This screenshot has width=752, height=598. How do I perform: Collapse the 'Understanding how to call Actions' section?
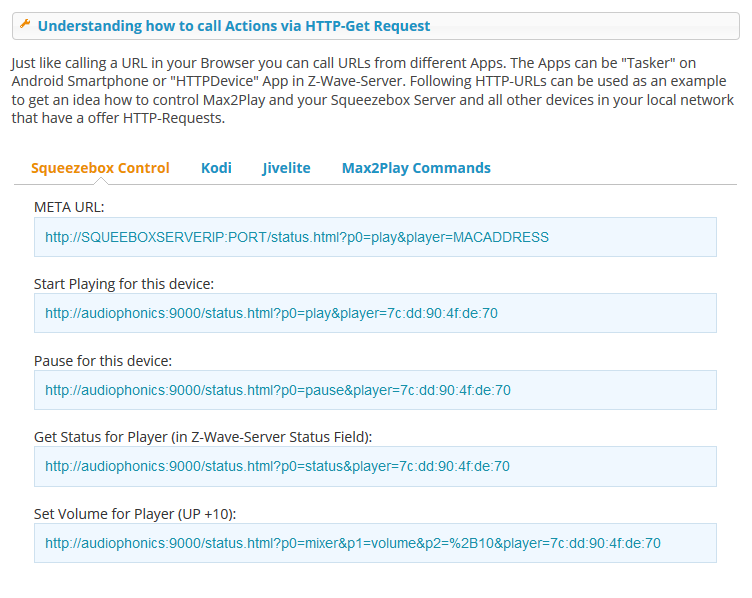coord(234,26)
